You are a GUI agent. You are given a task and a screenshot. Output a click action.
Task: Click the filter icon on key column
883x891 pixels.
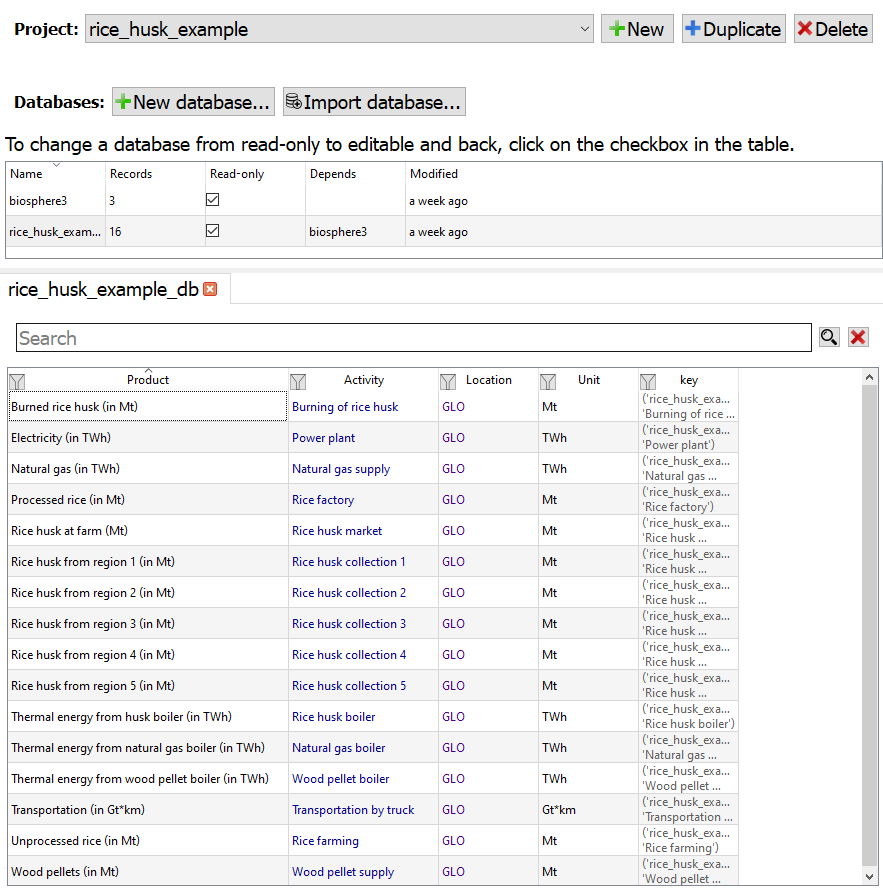tap(648, 381)
